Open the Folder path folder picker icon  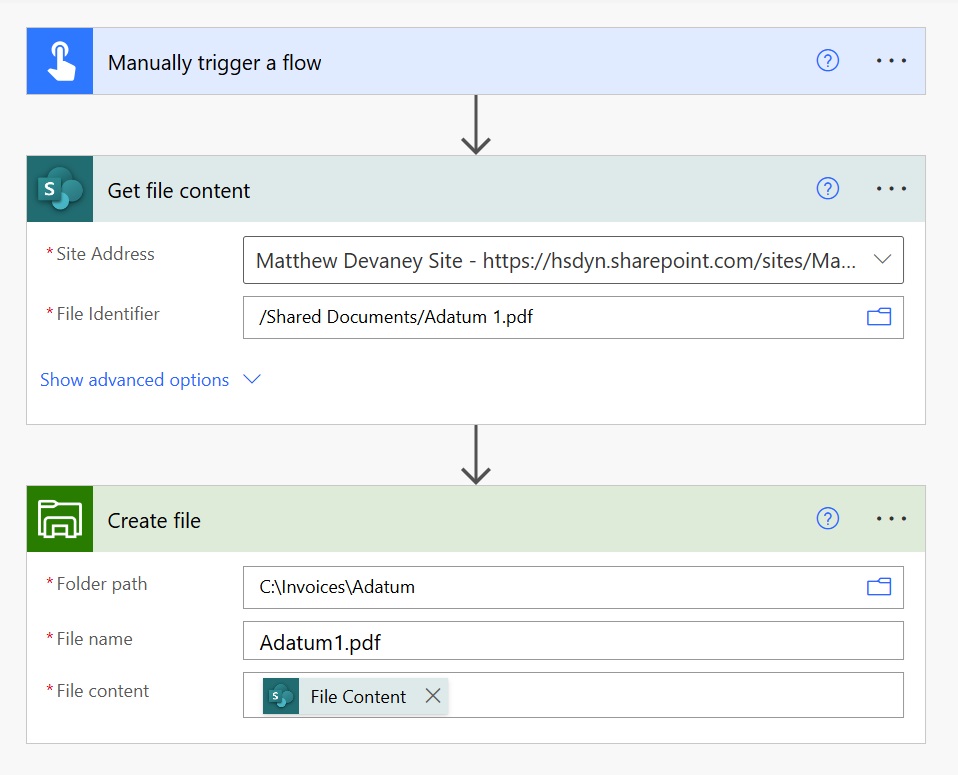[879, 587]
